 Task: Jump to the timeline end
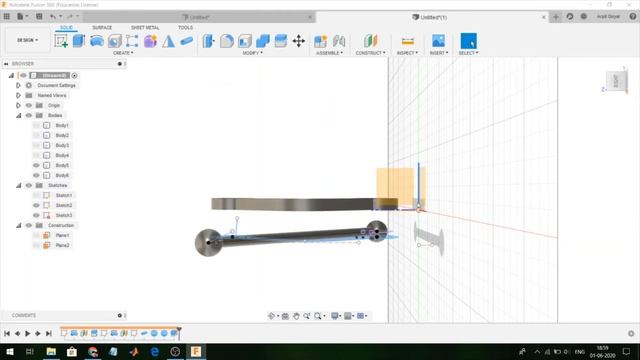point(48,333)
